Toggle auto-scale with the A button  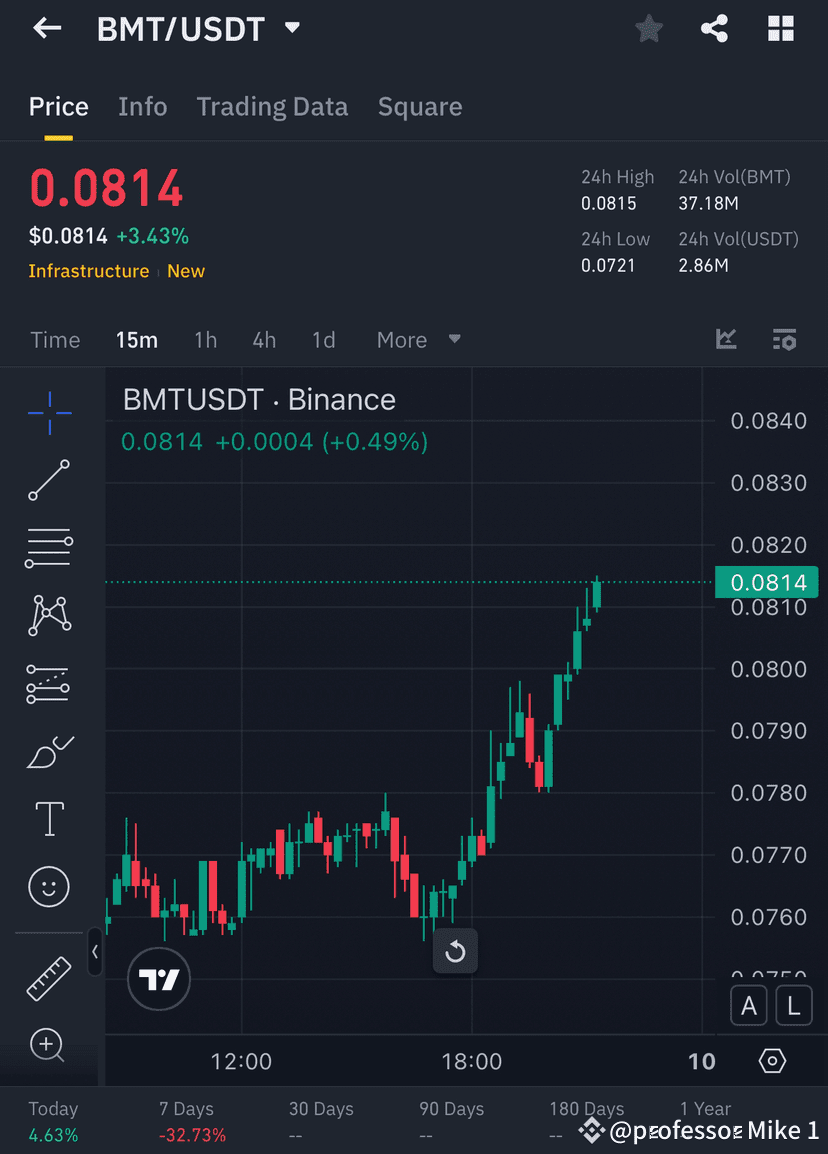click(749, 1005)
